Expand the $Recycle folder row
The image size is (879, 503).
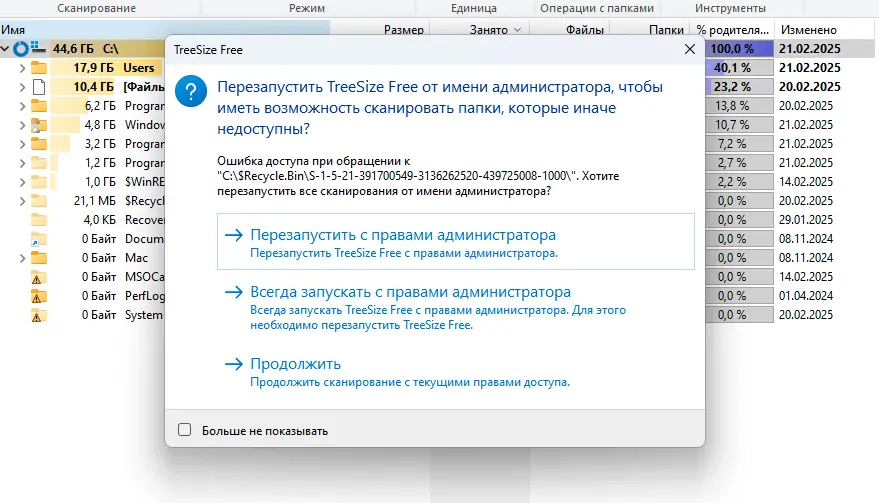tap(22, 201)
